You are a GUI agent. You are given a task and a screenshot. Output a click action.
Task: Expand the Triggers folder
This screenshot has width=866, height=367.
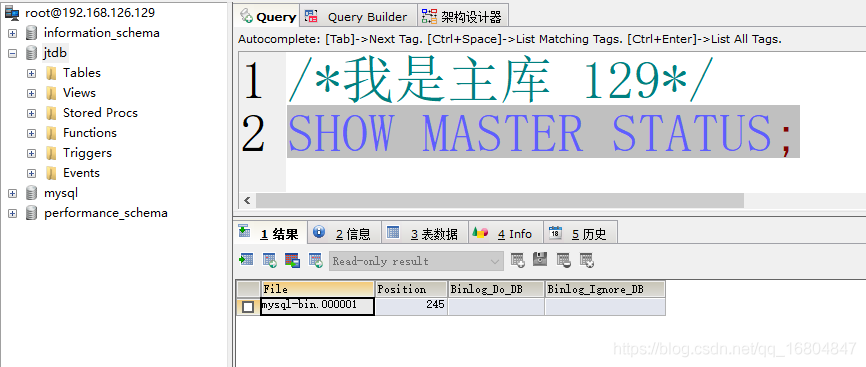coord(31,154)
